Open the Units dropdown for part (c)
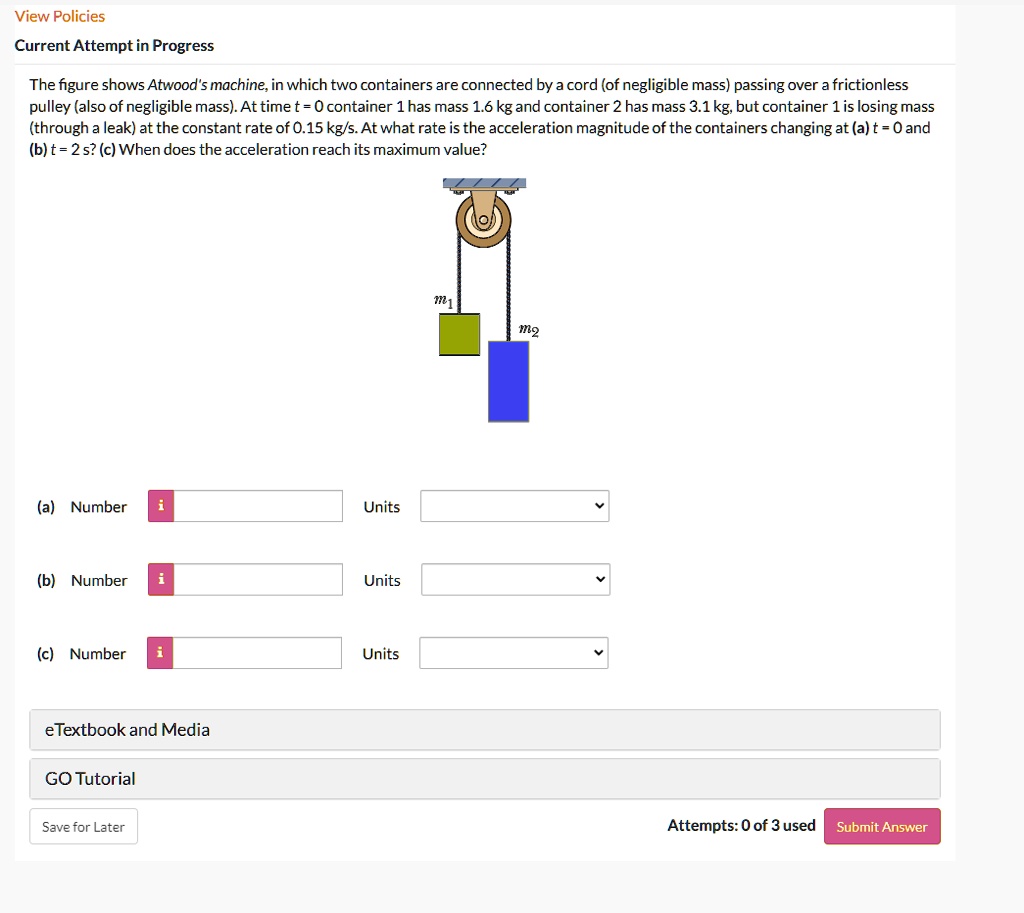Viewport: 1024px width, 913px height. coord(514,653)
